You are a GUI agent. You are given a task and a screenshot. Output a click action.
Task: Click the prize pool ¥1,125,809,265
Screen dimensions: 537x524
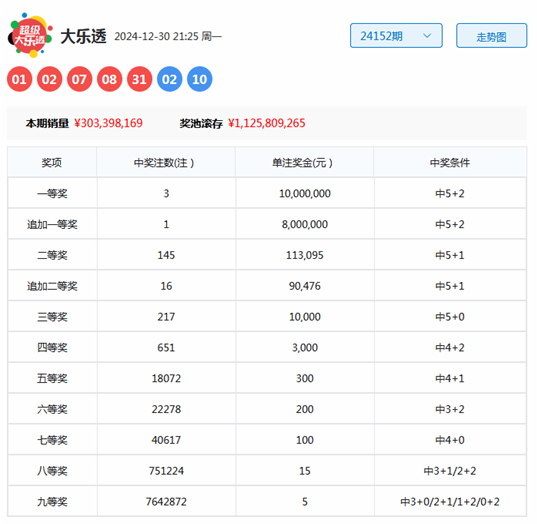point(266,123)
